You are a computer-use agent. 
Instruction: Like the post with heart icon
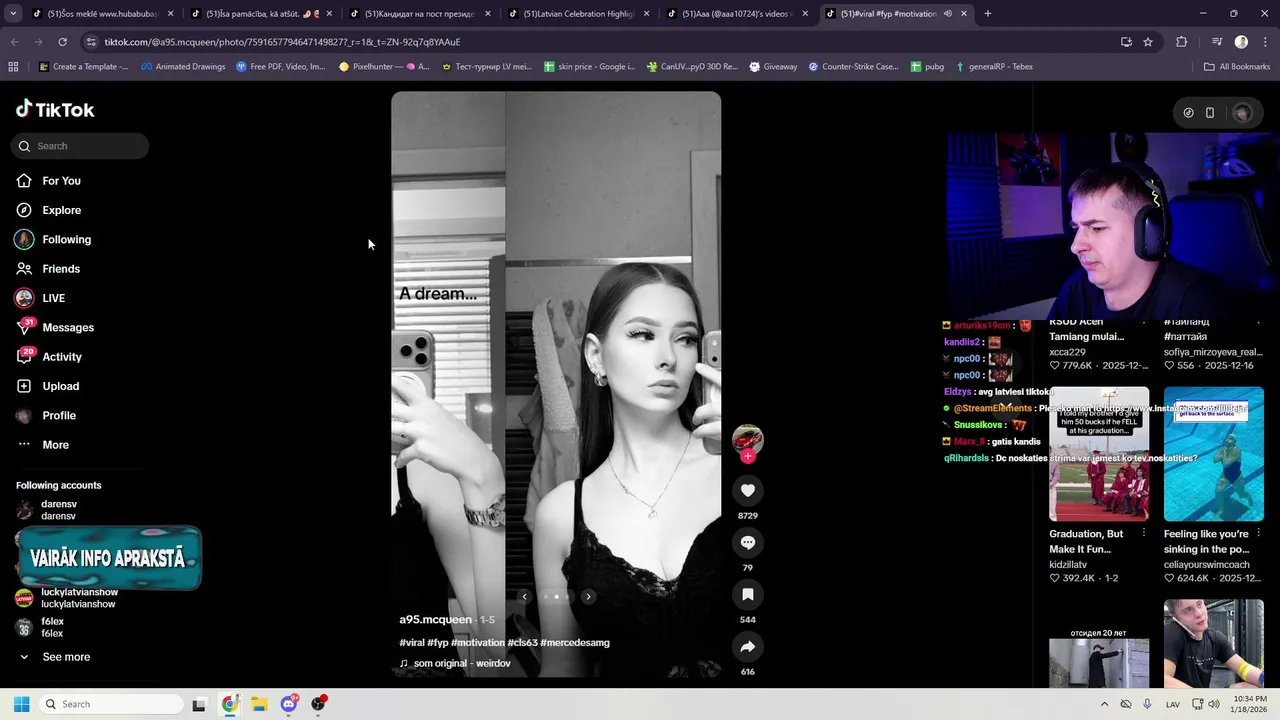coord(747,490)
